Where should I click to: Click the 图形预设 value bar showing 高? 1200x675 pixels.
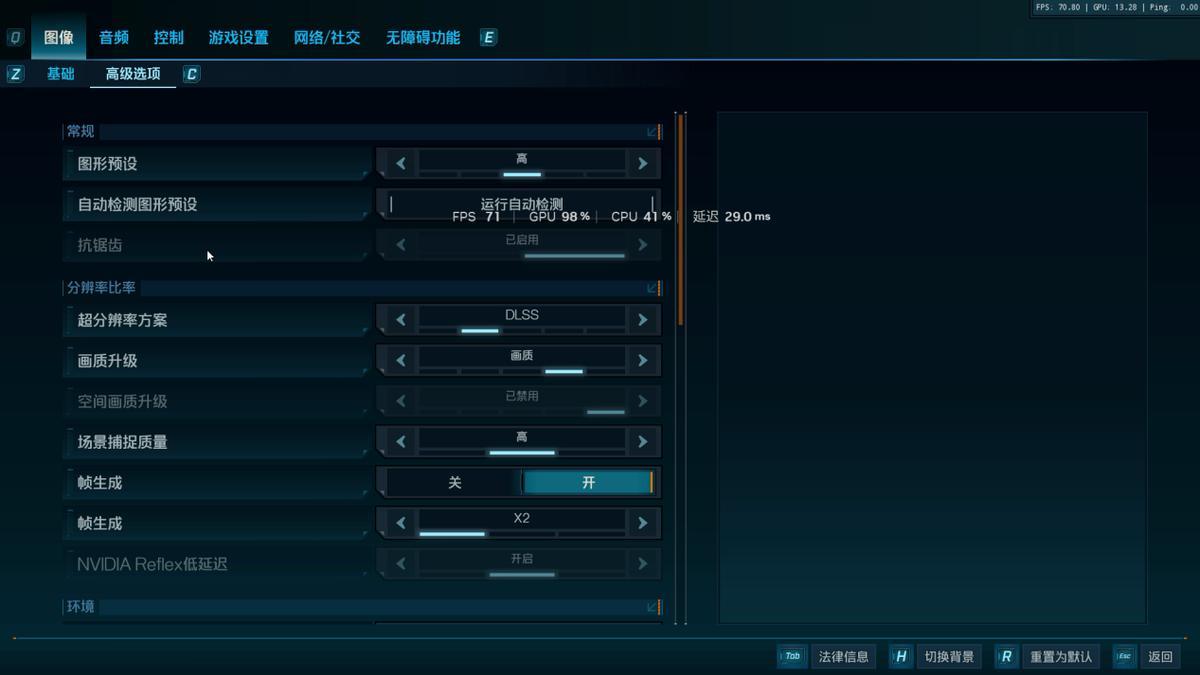click(x=521, y=164)
